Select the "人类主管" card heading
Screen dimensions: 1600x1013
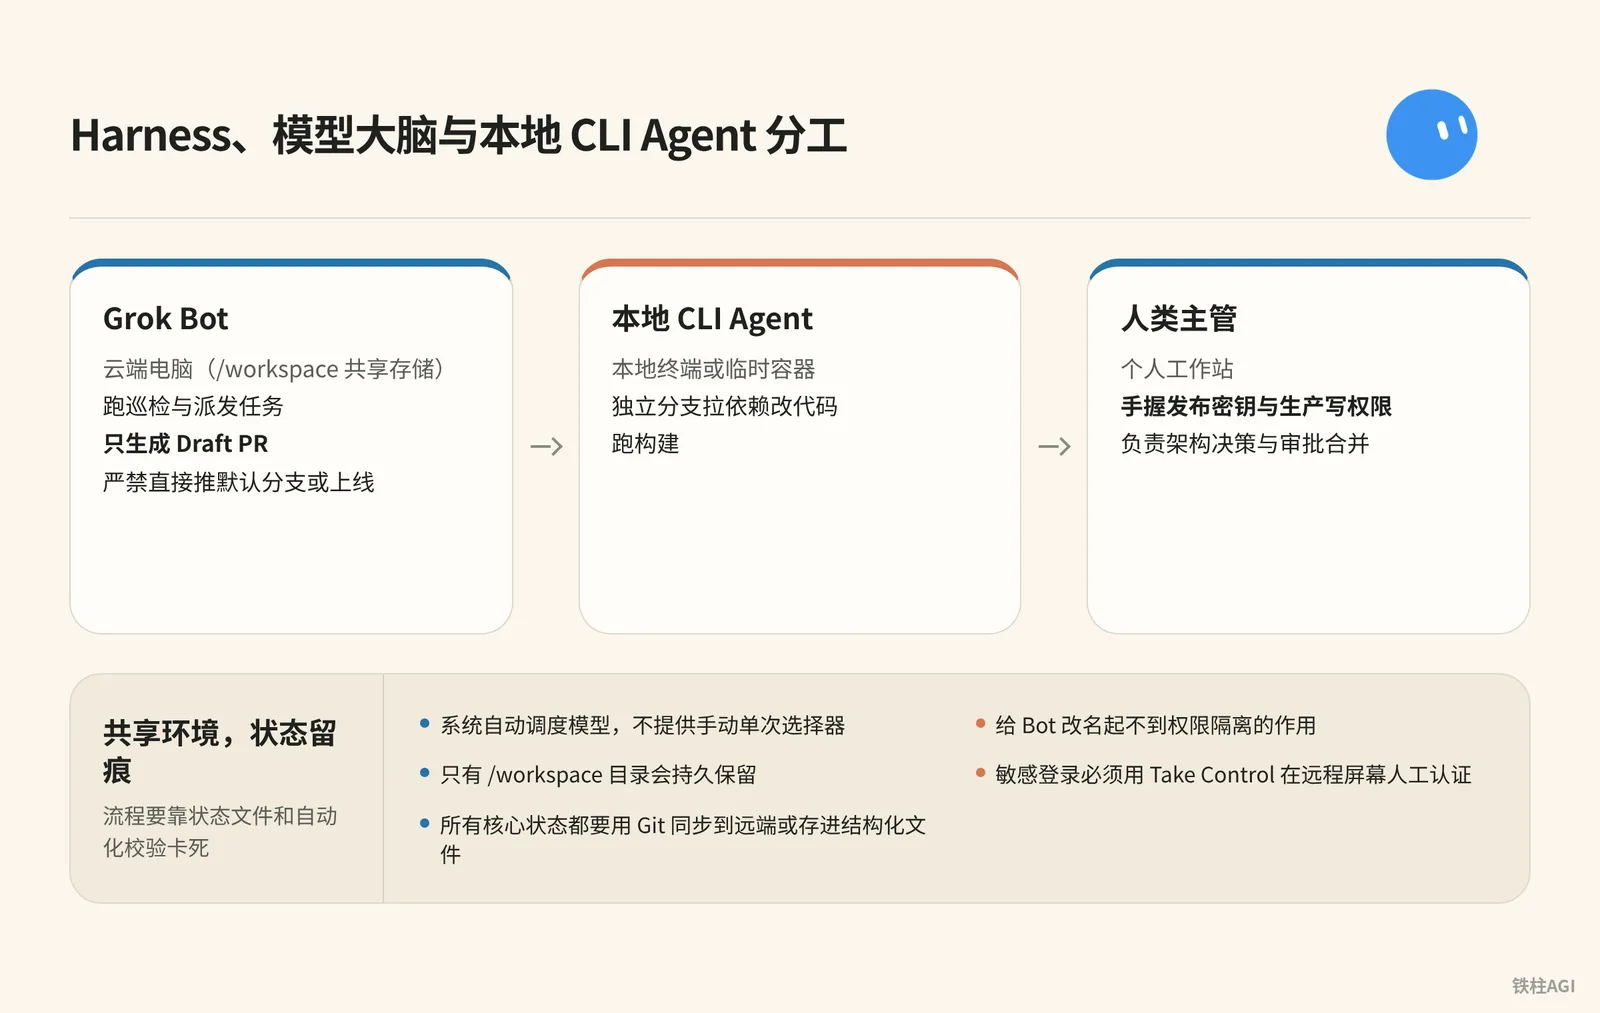coord(1179,319)
